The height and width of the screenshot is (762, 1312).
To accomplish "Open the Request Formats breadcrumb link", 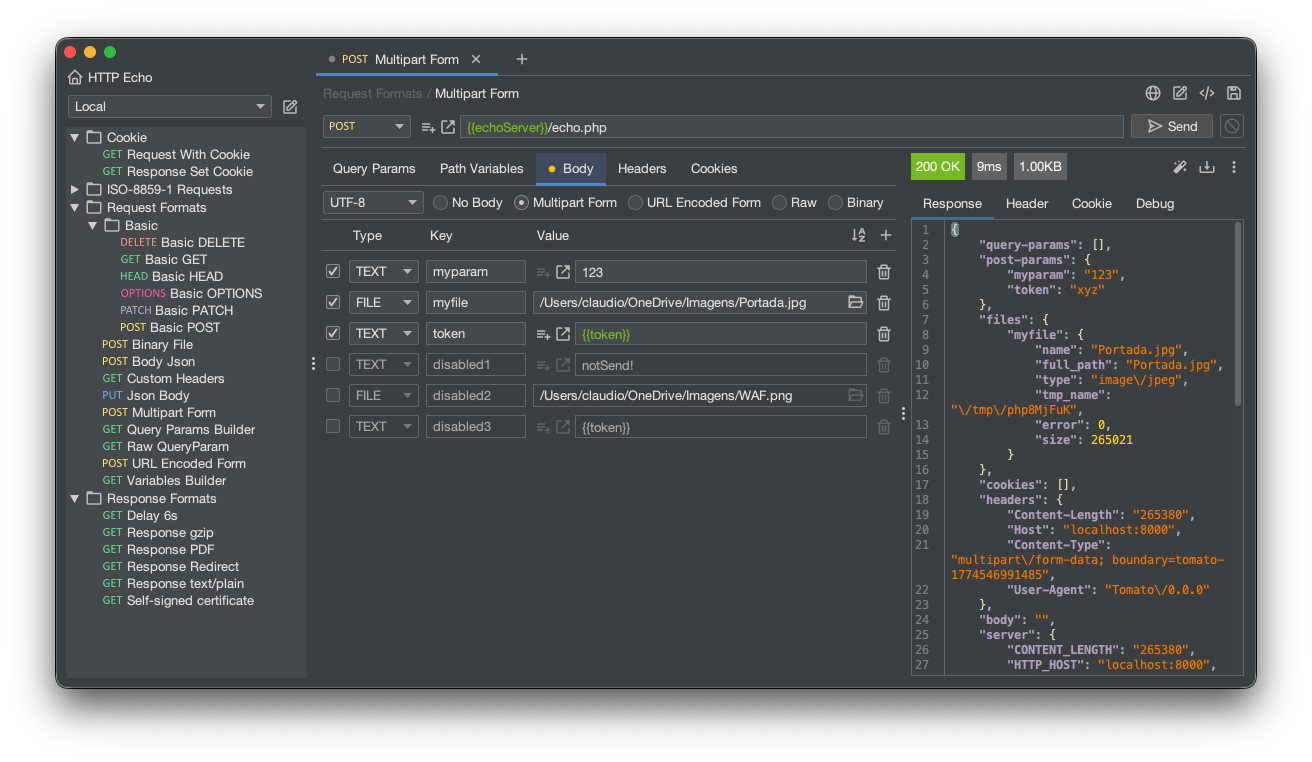I will click(372, 93).
